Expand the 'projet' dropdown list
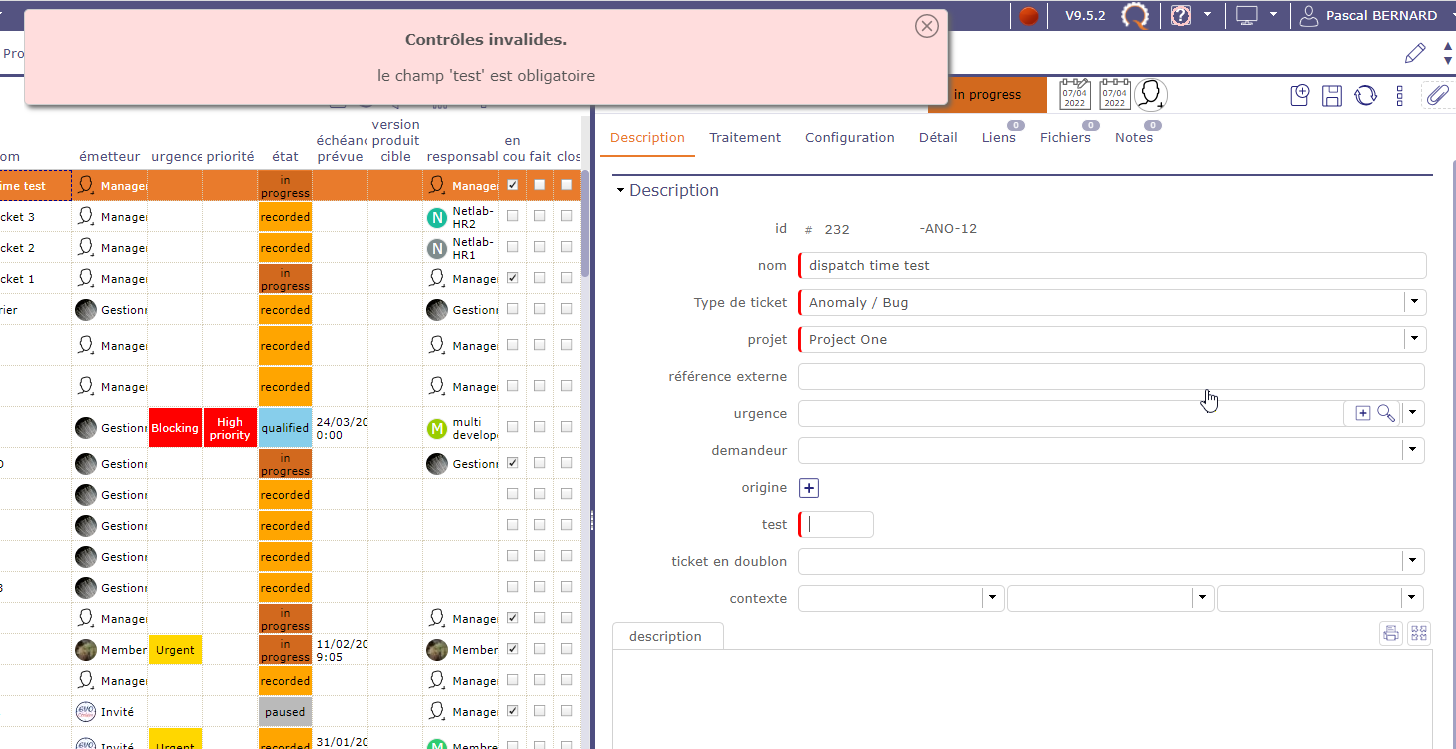This screenshot has width=1456, height=749. [x=1414, y=339]
